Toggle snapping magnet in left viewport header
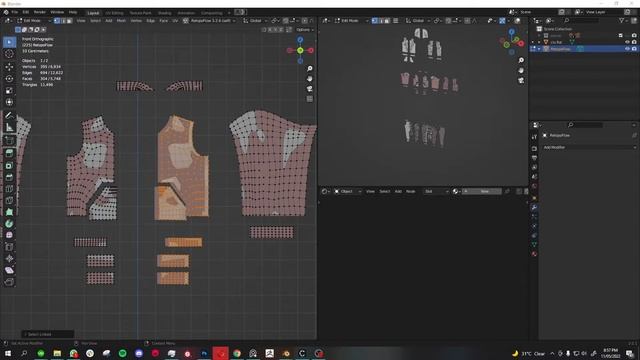 (x=286, y=20)
